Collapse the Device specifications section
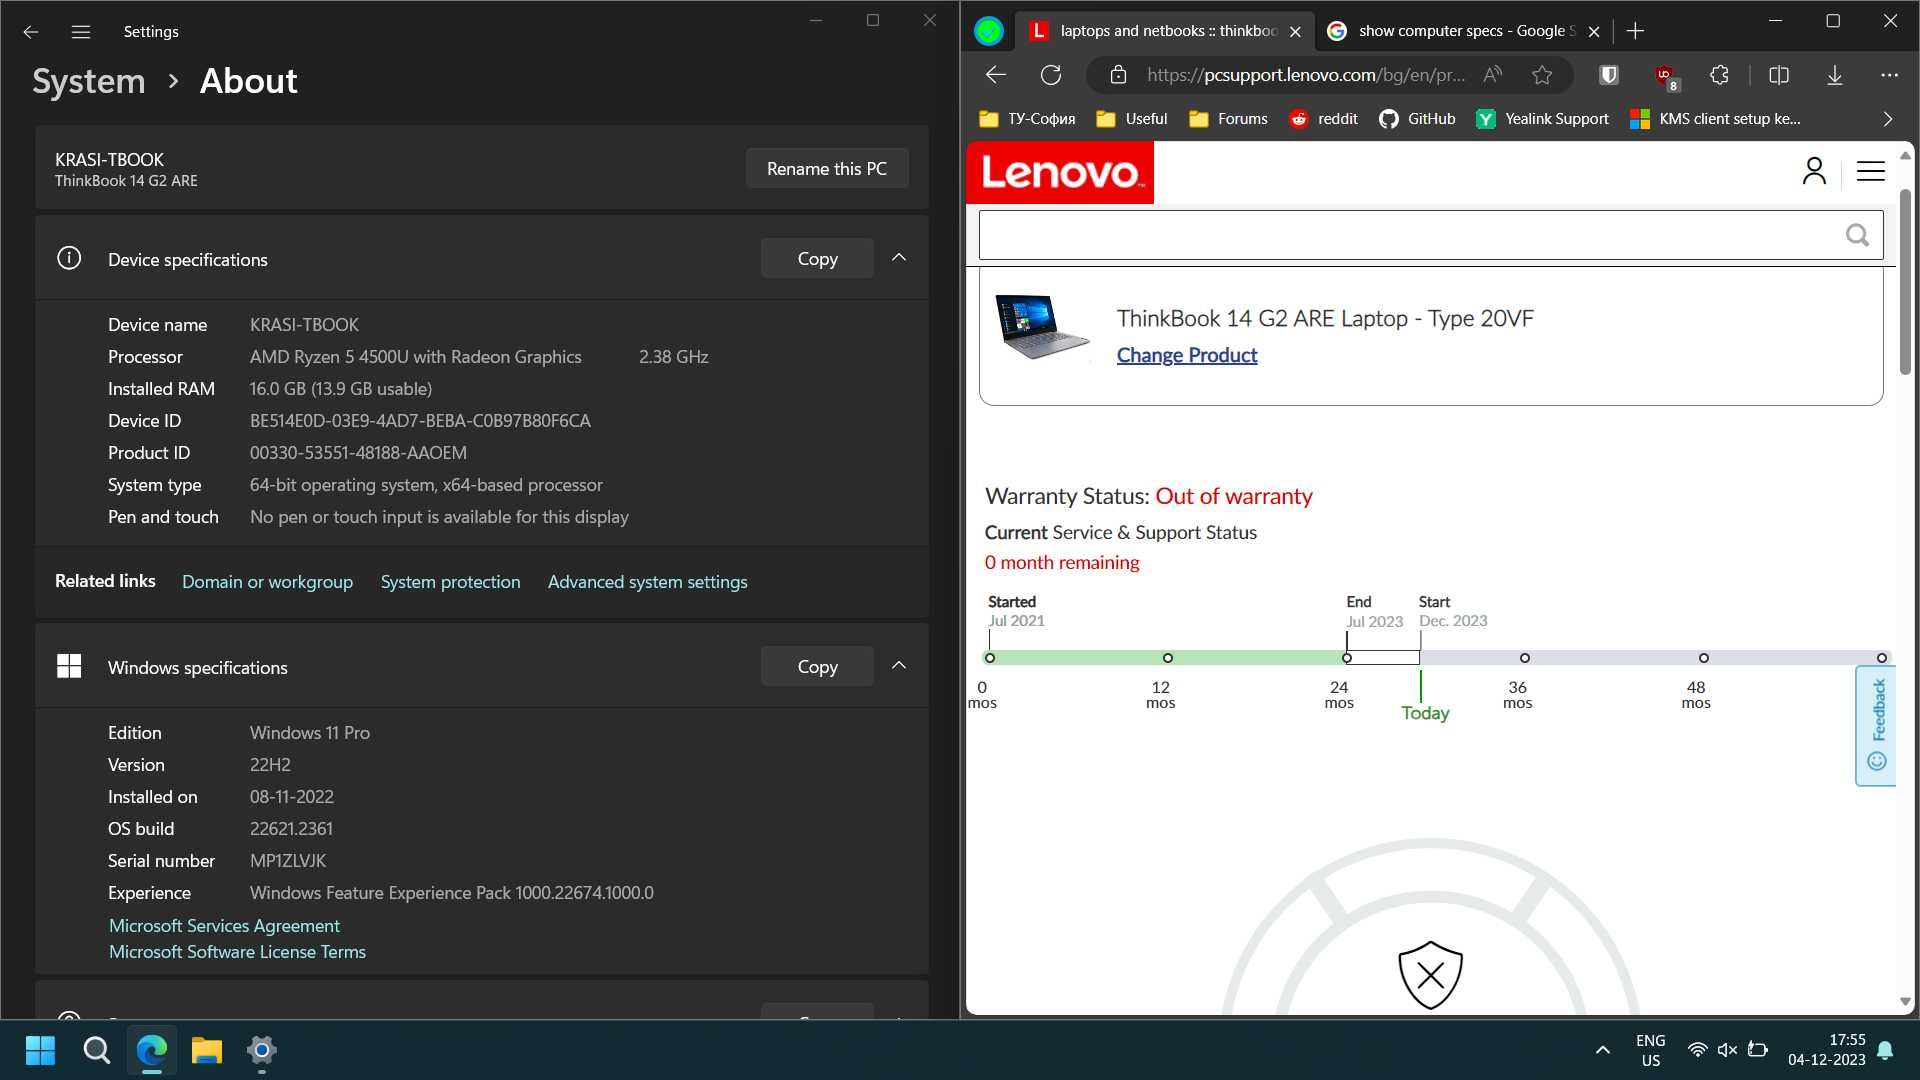 (899, 258)
